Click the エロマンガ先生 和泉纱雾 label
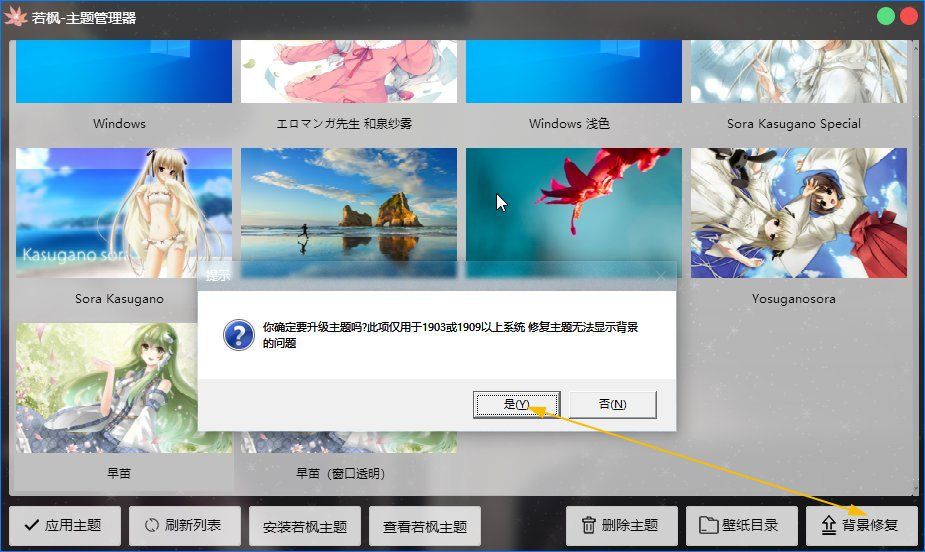This screenshot has width=925, height=552. pos(344,124)
